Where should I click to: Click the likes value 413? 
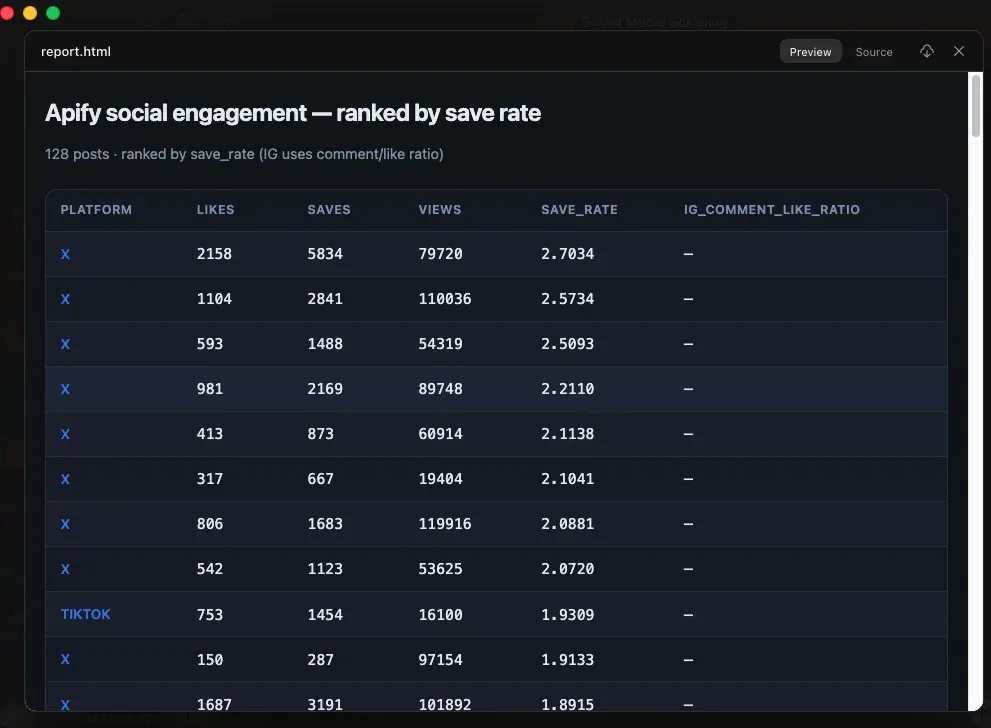pyautogui.click(x=210, y=434)
